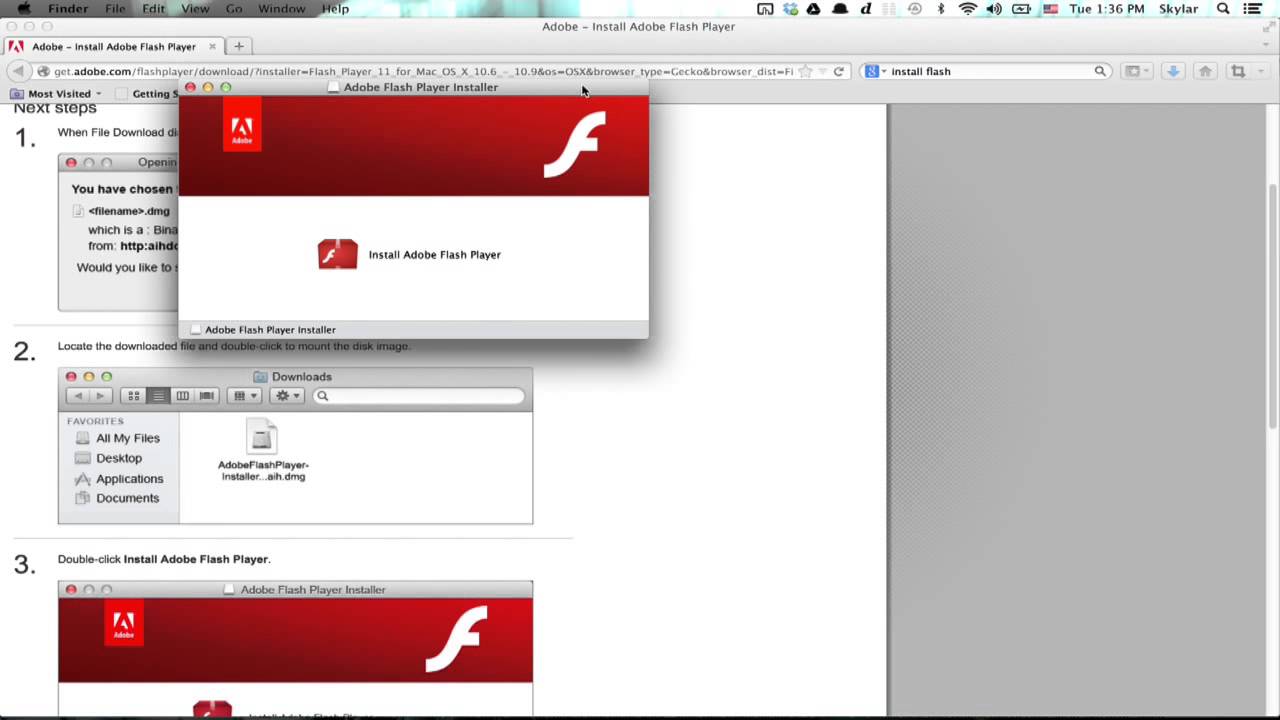
Task: Launch the Install Adobe Flash Player icon
Action: 337,254
